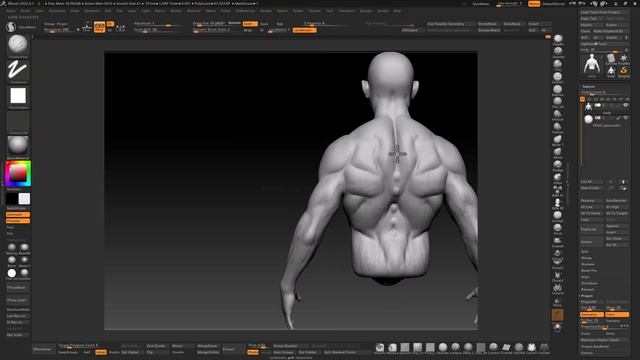Select the Nudge brush icon

tap(558, 165)
